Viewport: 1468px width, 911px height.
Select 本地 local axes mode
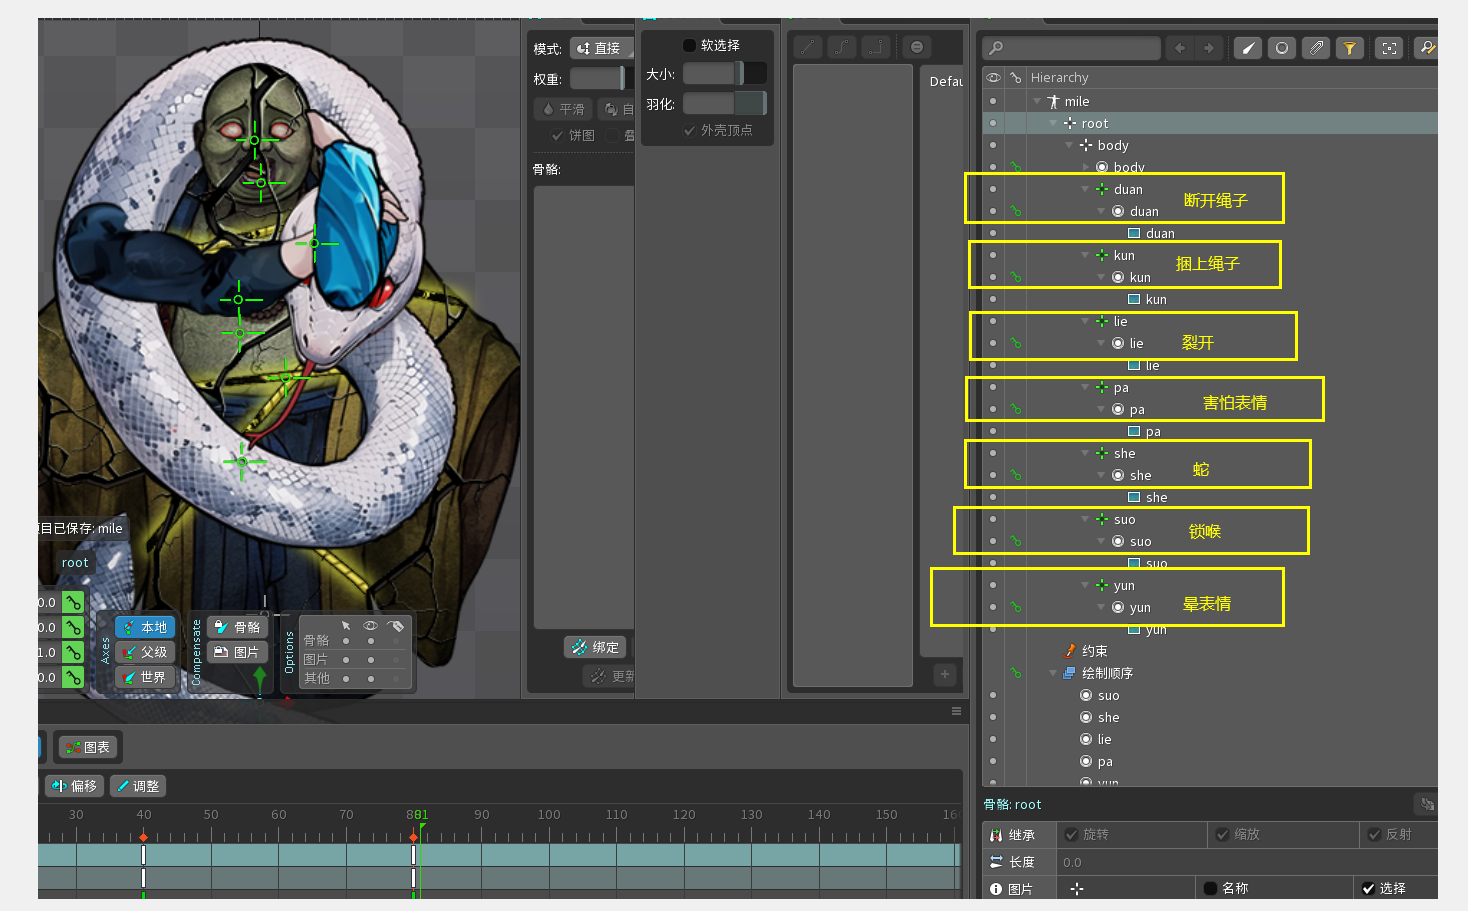[x=145, y=627]
